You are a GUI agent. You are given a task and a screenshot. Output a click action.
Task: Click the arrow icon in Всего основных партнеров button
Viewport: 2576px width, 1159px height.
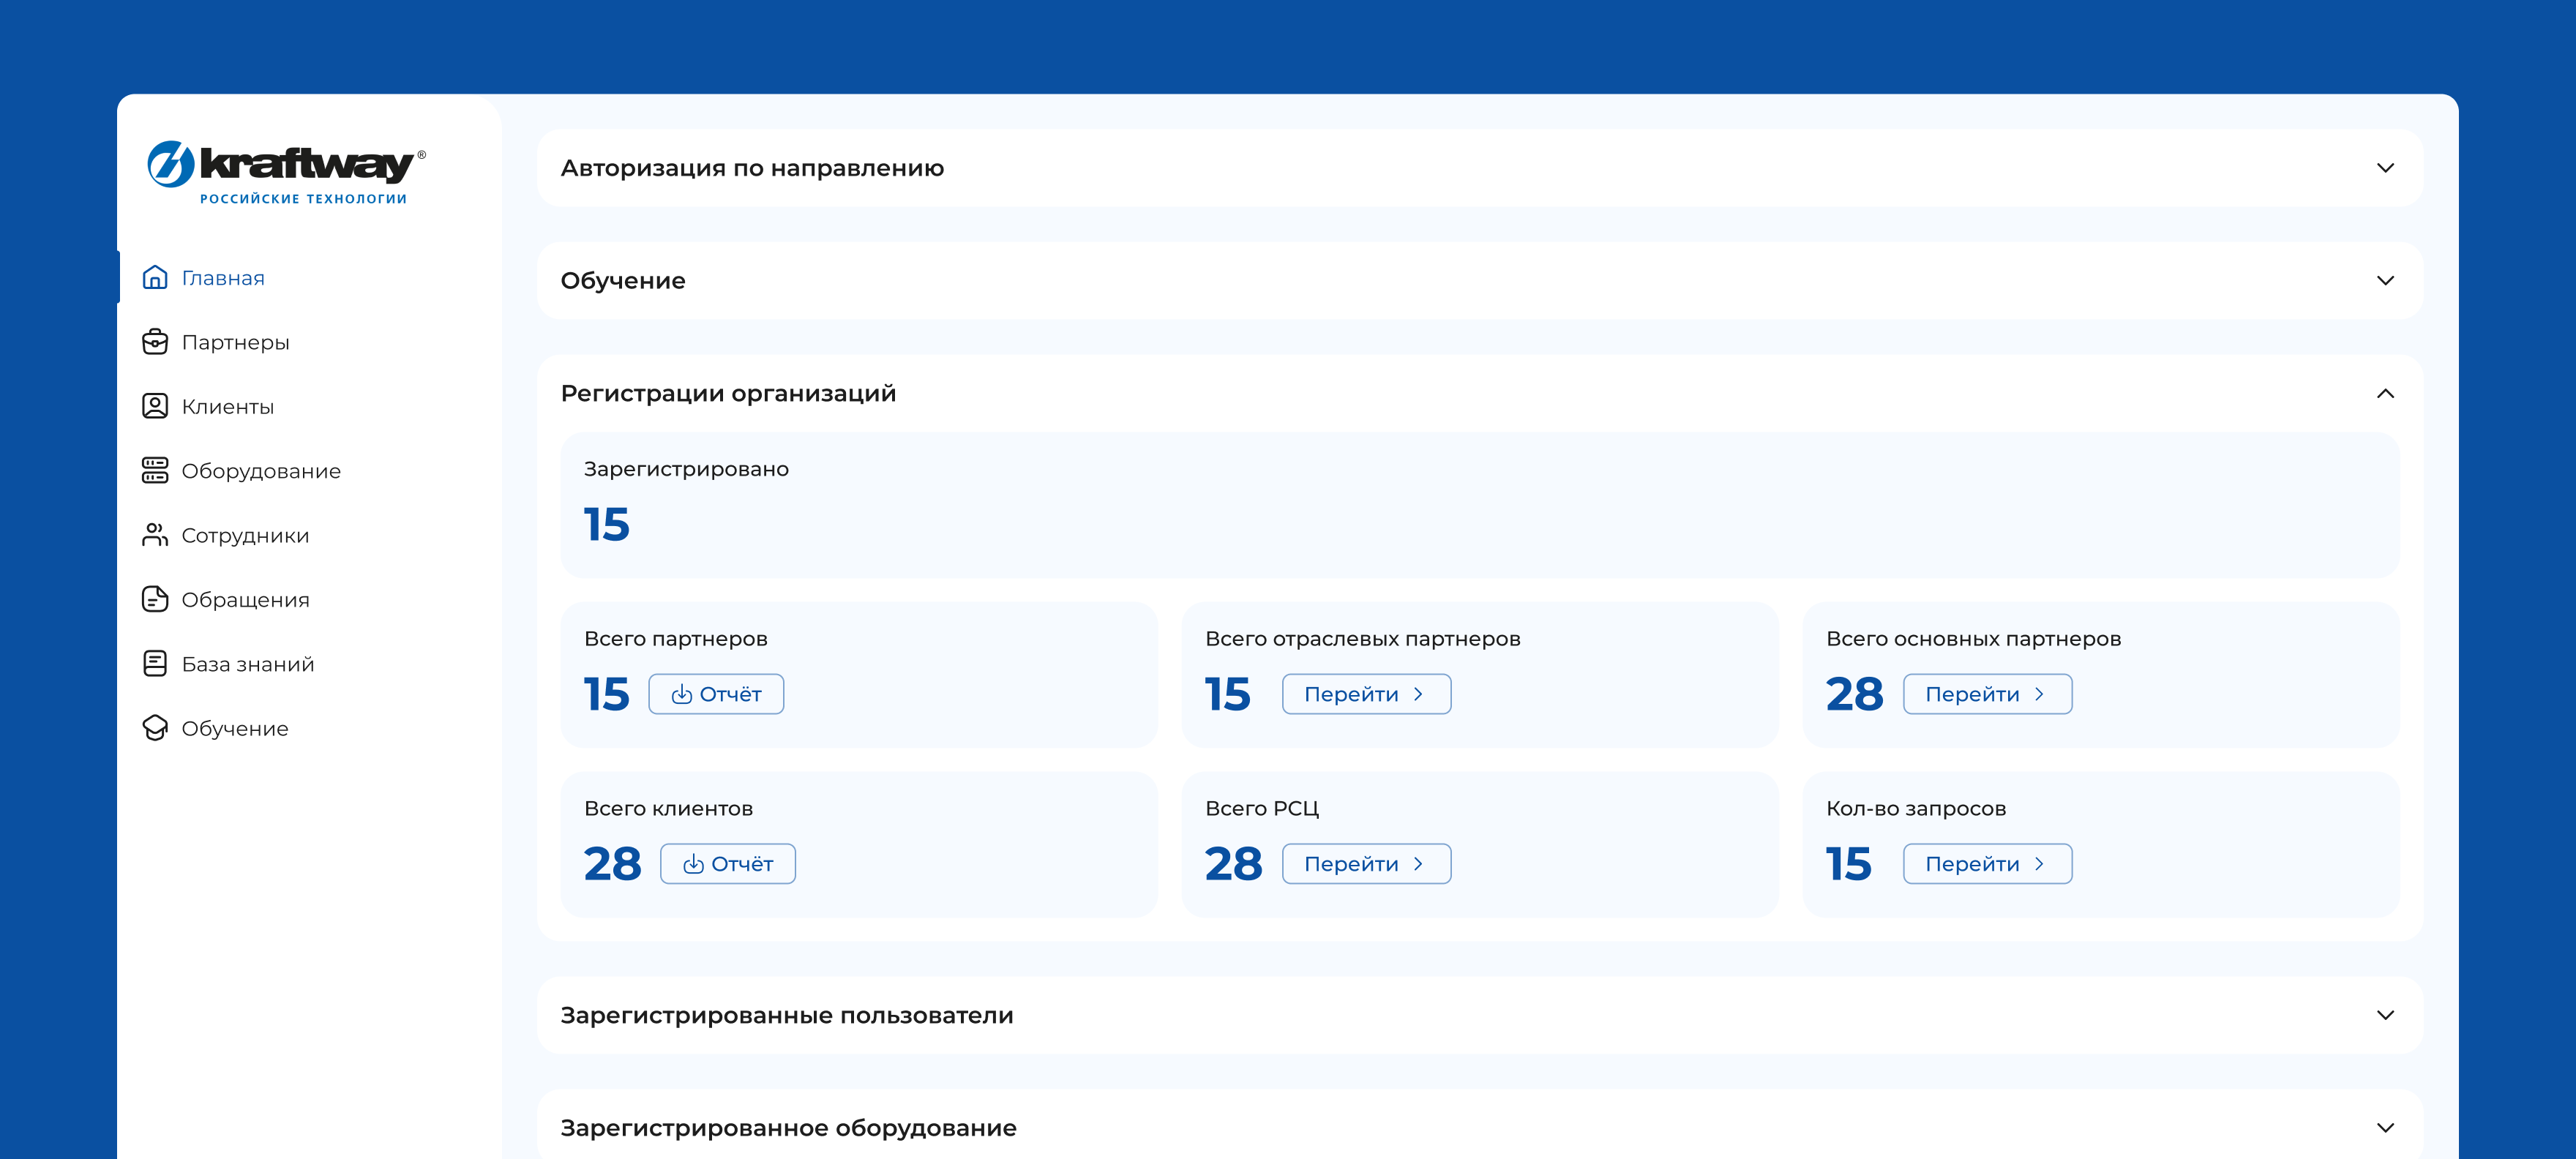2039,694
